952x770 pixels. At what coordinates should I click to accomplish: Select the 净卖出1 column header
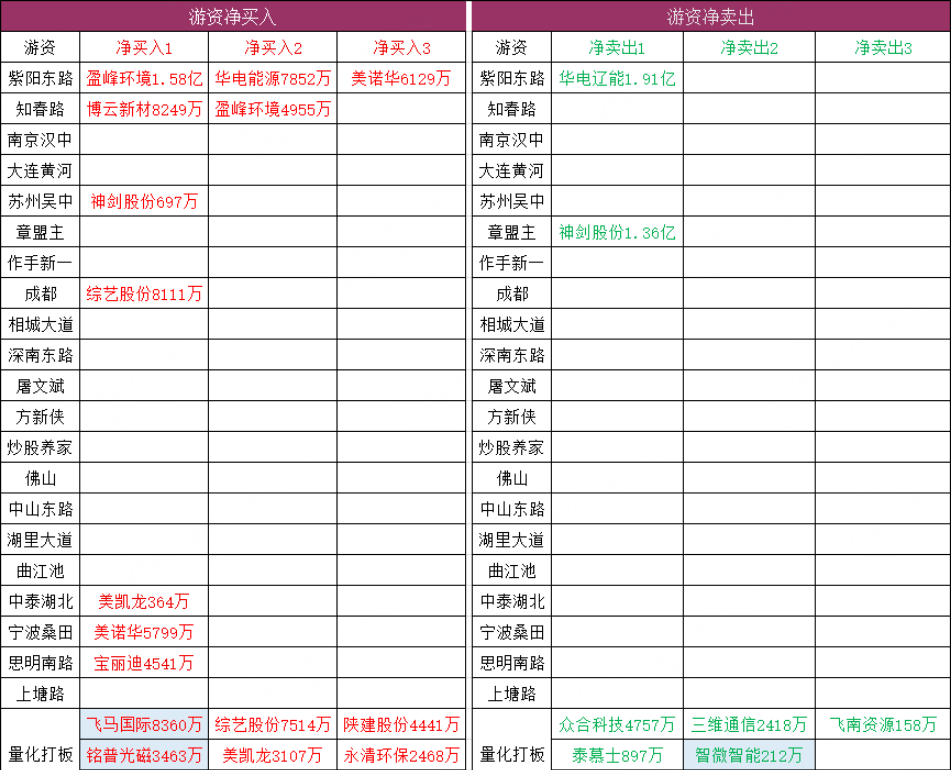tap(617, 47)
